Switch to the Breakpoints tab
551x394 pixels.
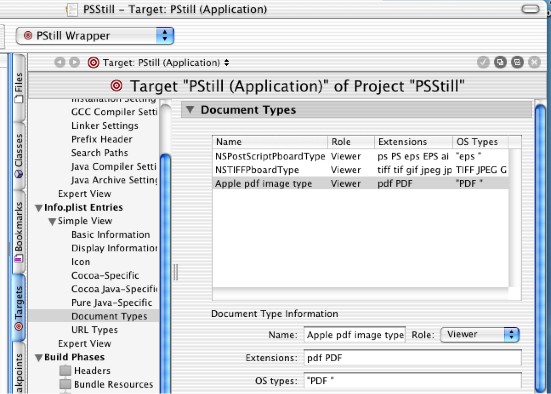(x=19, y=369)
